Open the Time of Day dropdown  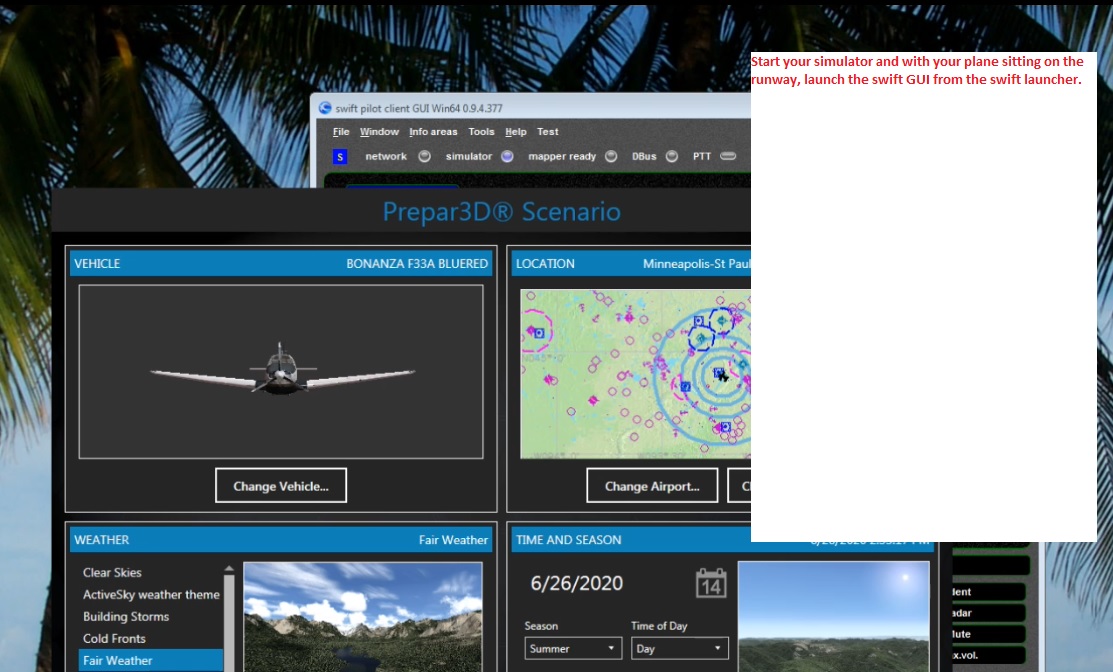pyautogui.click(x=680, y=649)
